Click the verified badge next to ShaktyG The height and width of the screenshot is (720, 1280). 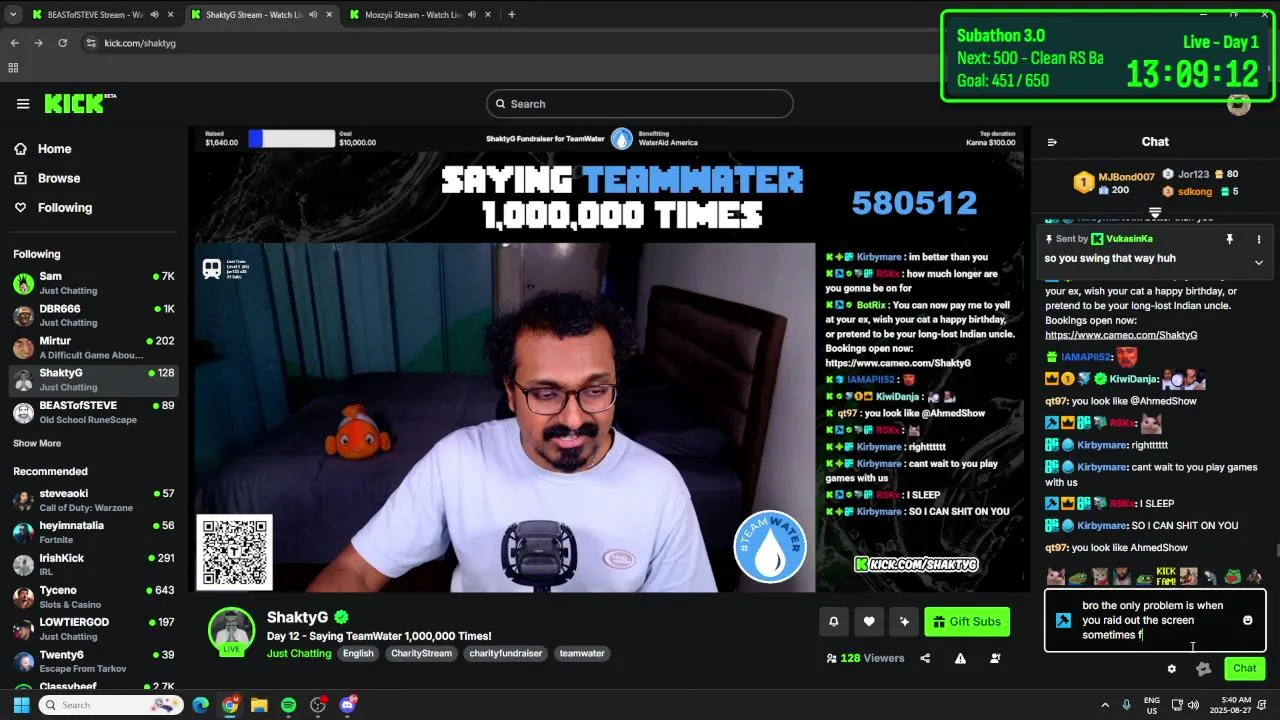[x=341, y=617]
